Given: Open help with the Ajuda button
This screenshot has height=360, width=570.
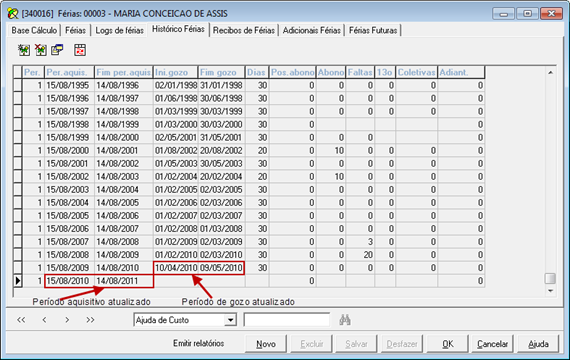Looking at the screenshot, I should coord(538,344).
